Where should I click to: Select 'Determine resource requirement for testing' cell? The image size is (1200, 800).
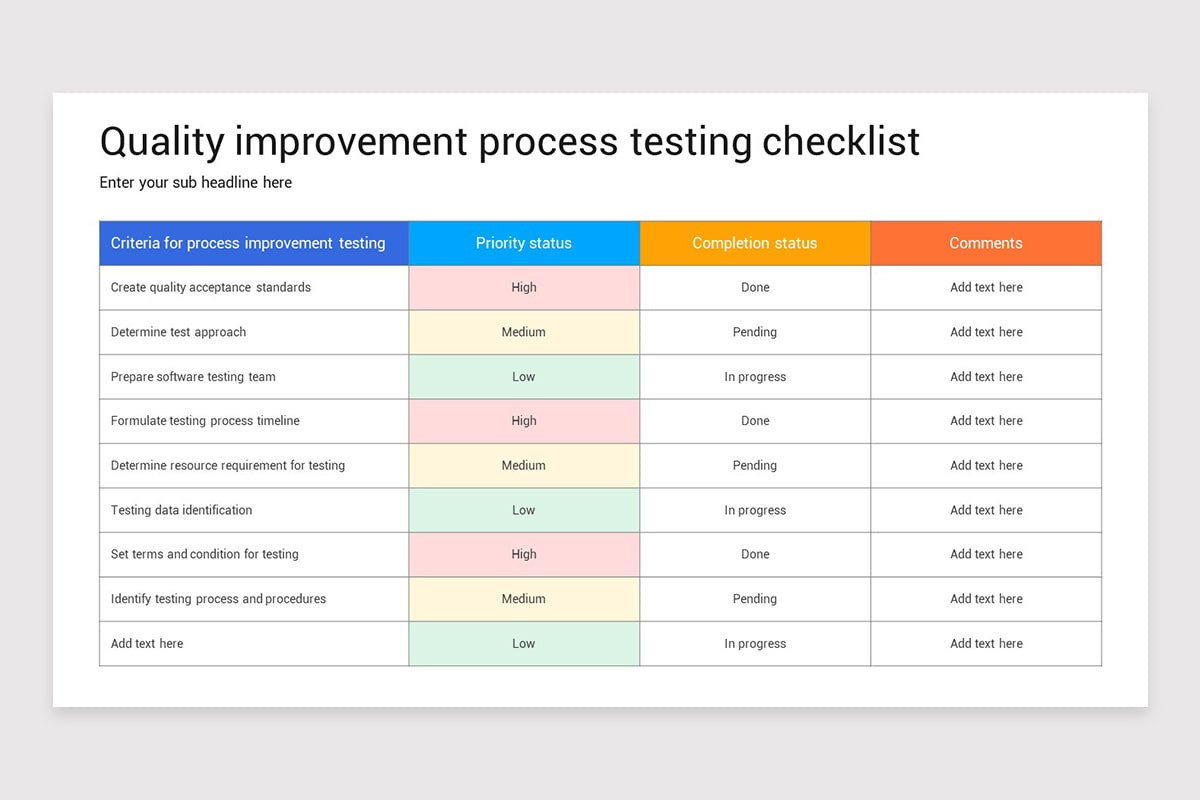[x=254, y=466]
